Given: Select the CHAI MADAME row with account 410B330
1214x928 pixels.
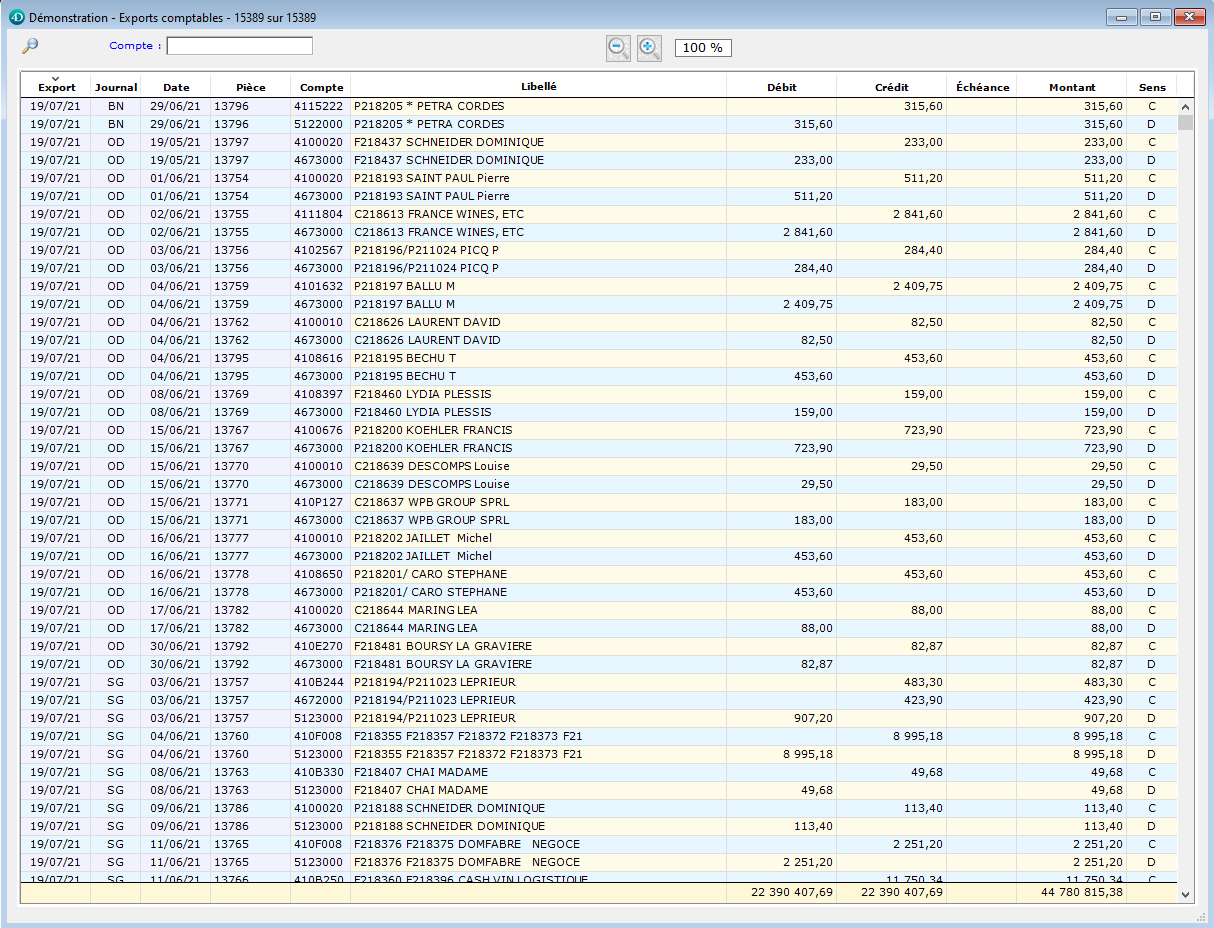Looking at the screenshot, I should 420,772.
